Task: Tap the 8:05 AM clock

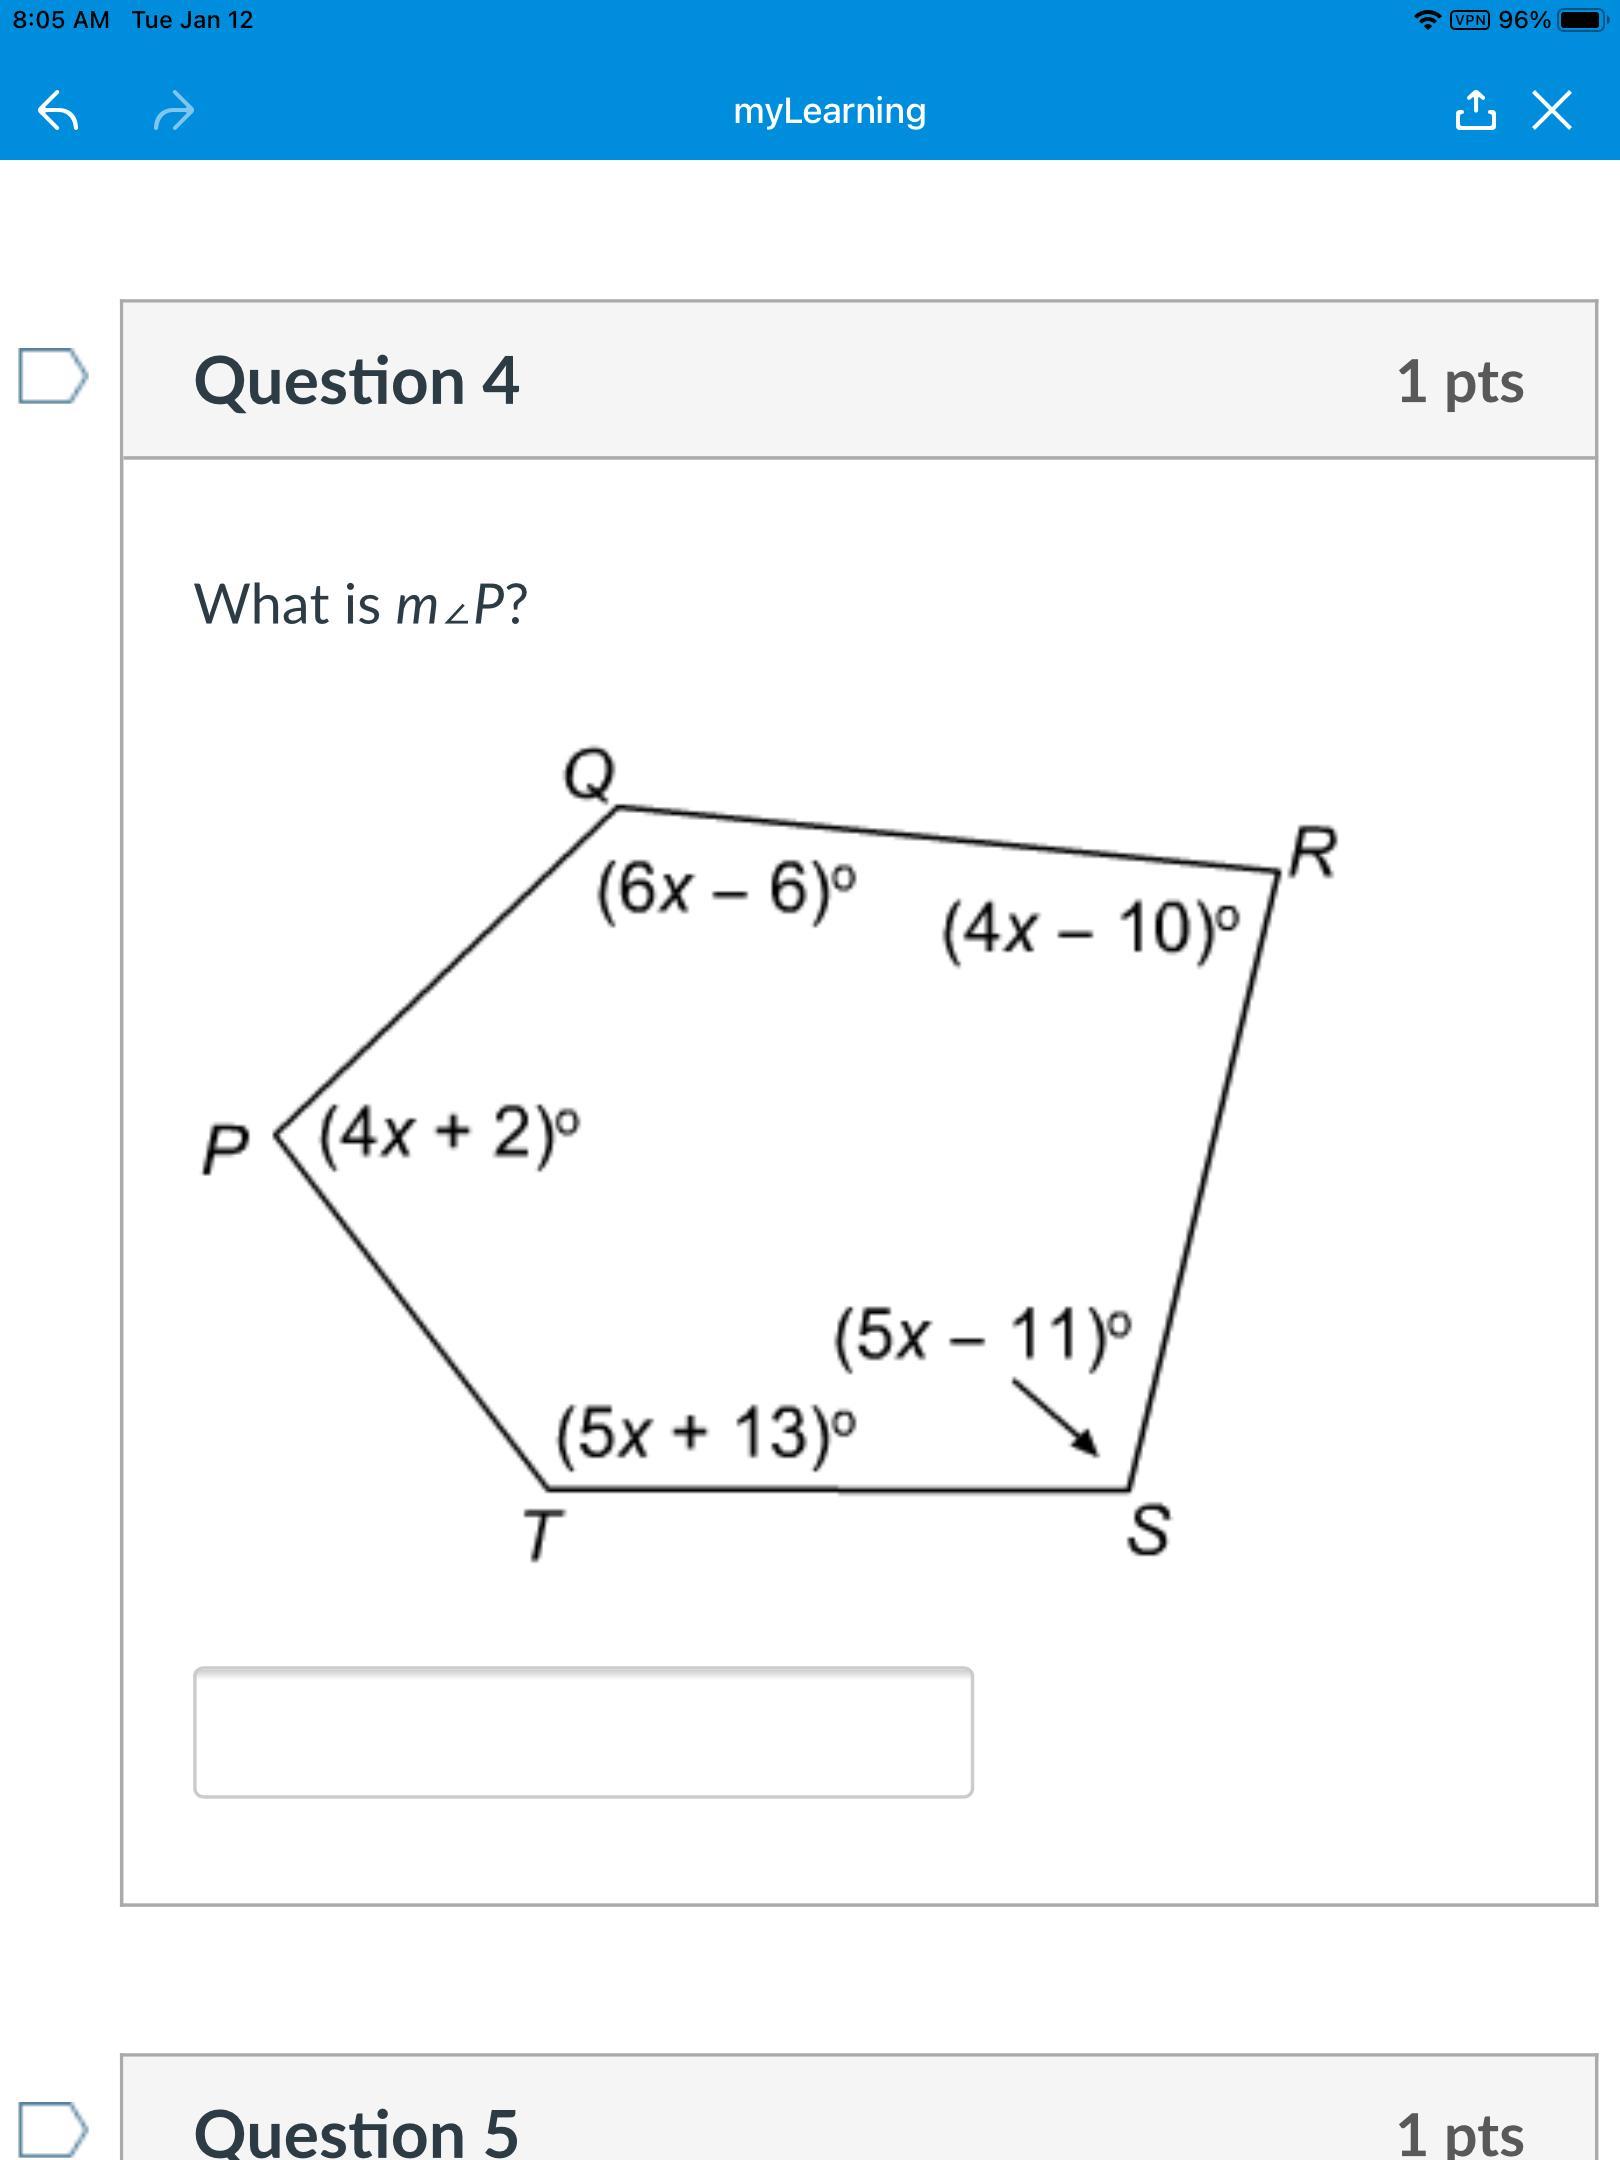Action: (61, 20)
